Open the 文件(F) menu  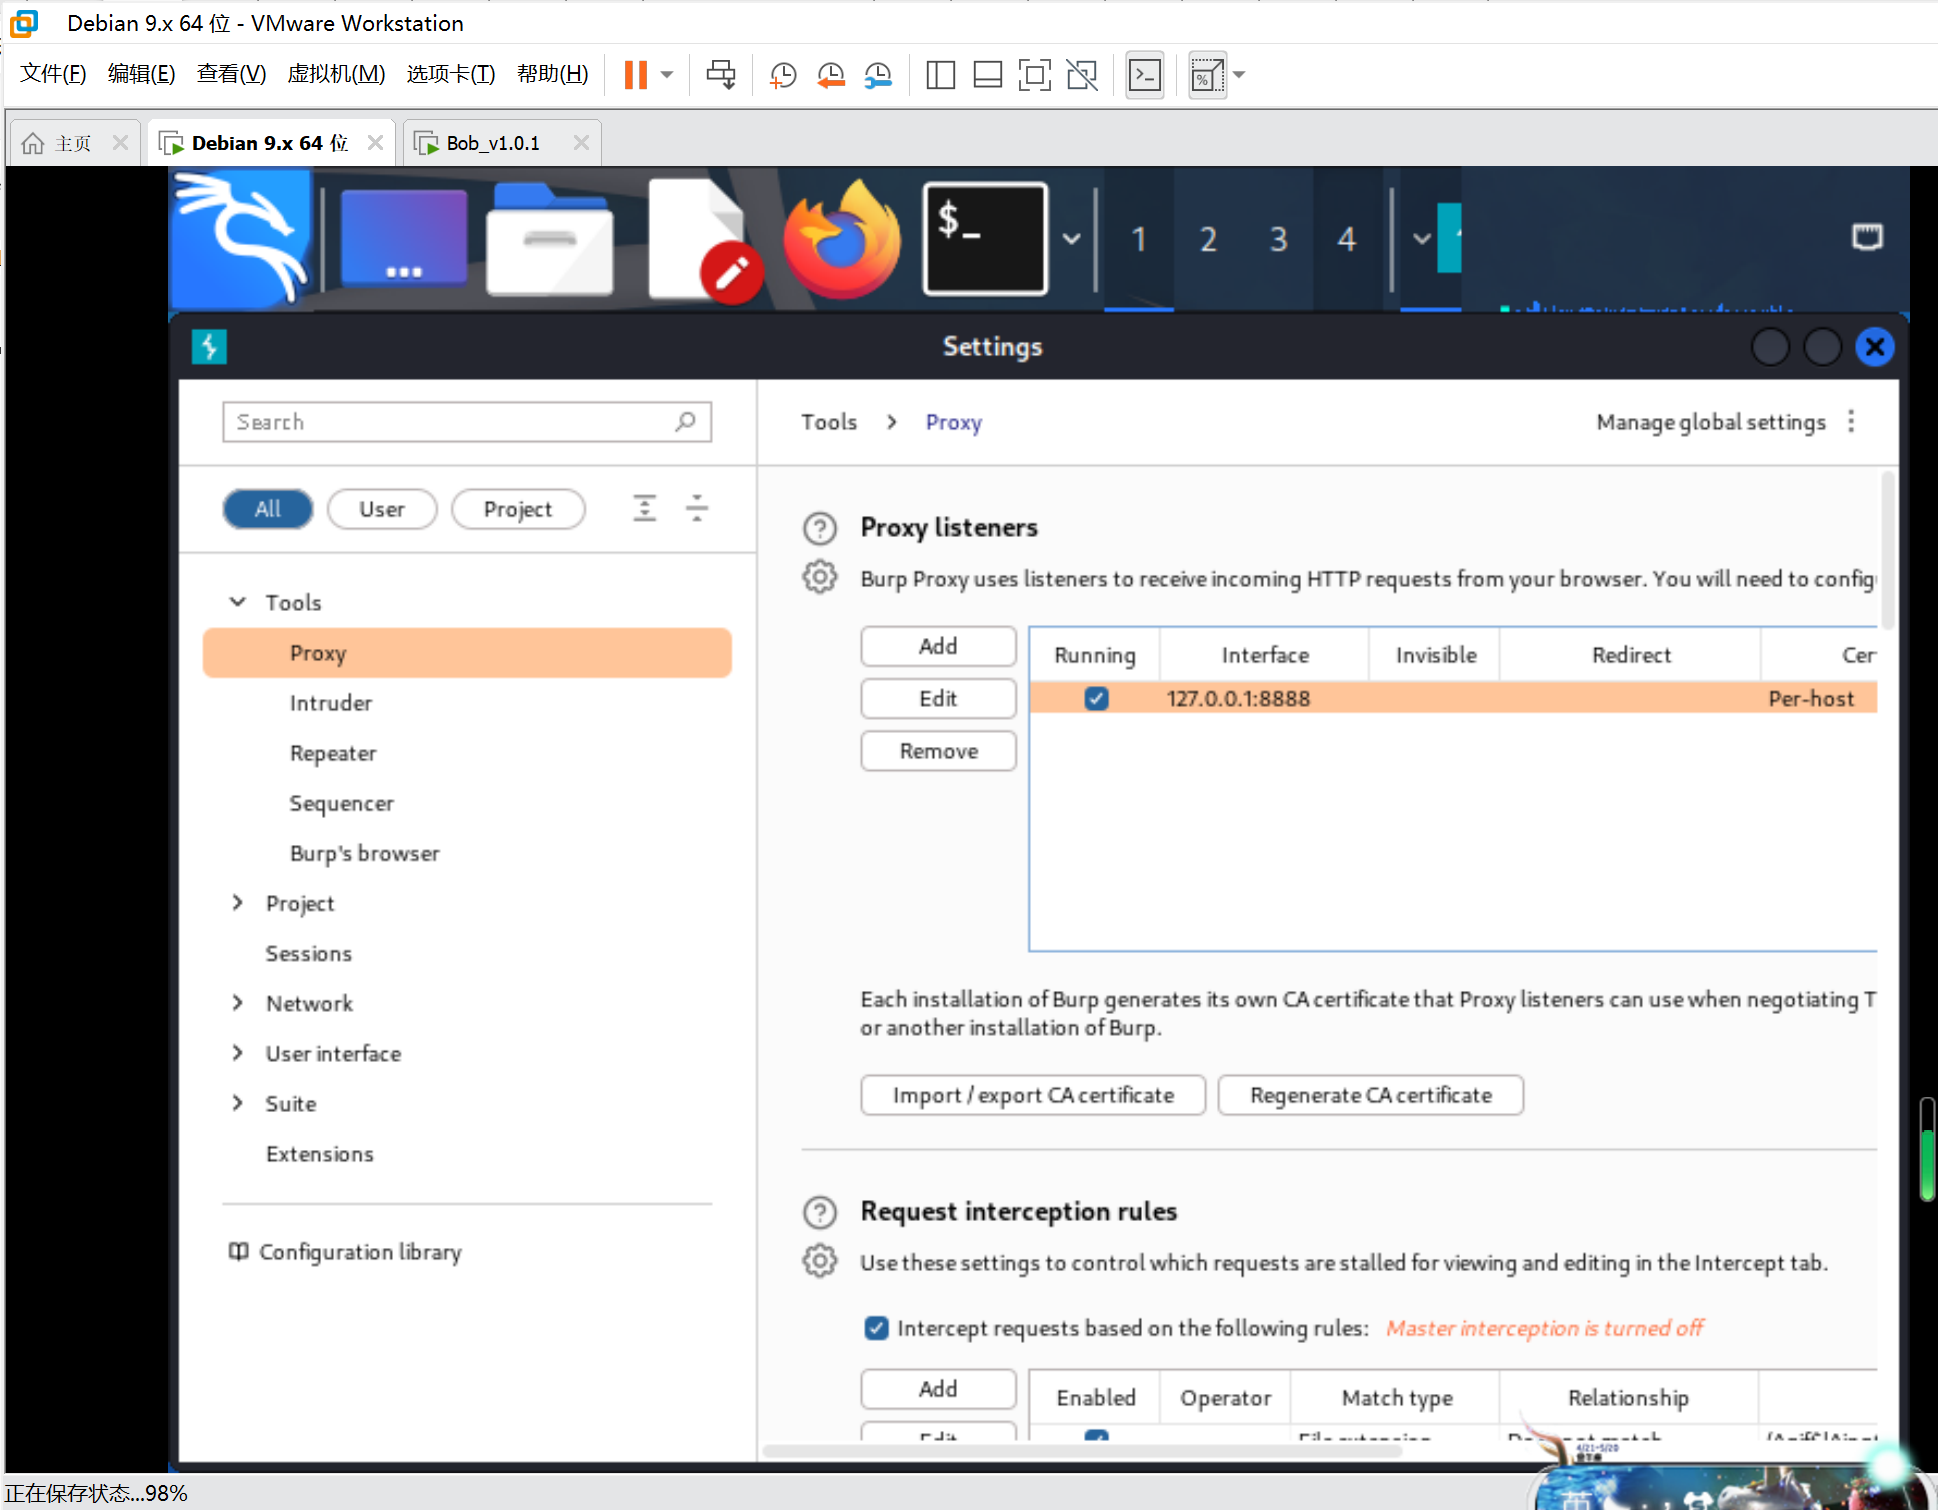(x=53, y=74)
